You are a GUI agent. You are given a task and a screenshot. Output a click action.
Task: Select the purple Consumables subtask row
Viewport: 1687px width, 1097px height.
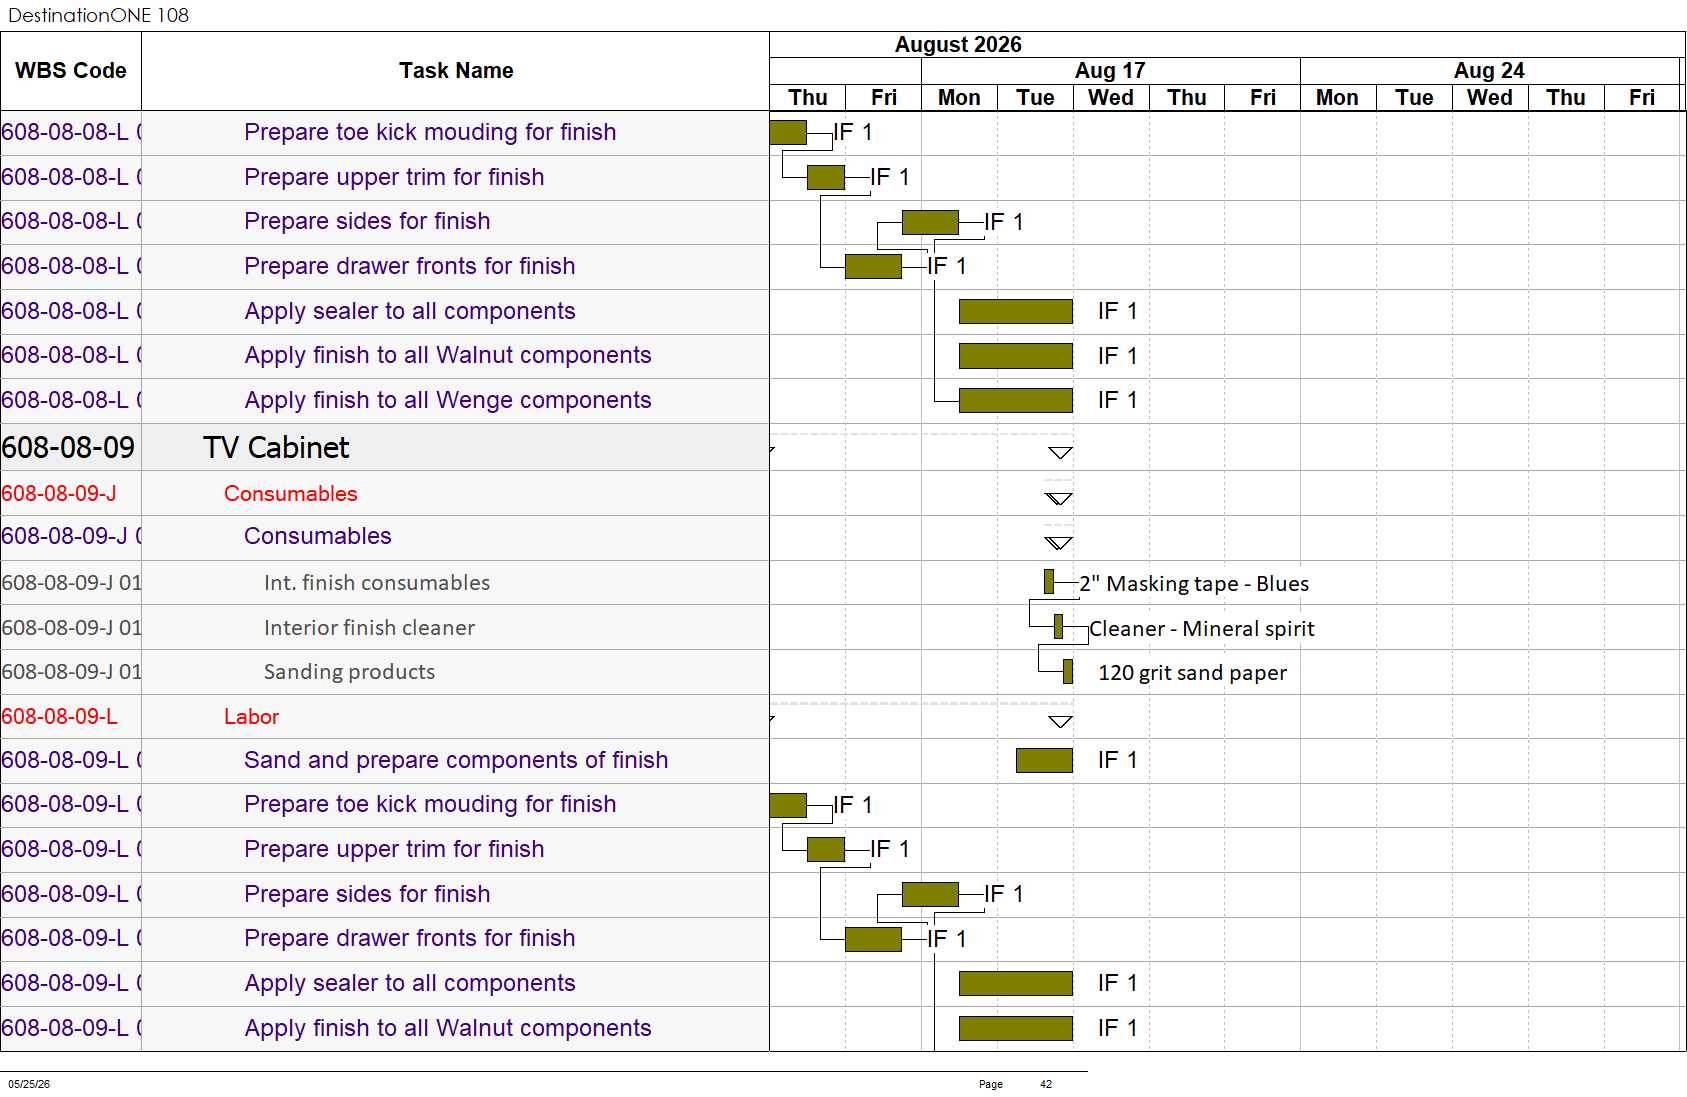[x=318, y=536]
